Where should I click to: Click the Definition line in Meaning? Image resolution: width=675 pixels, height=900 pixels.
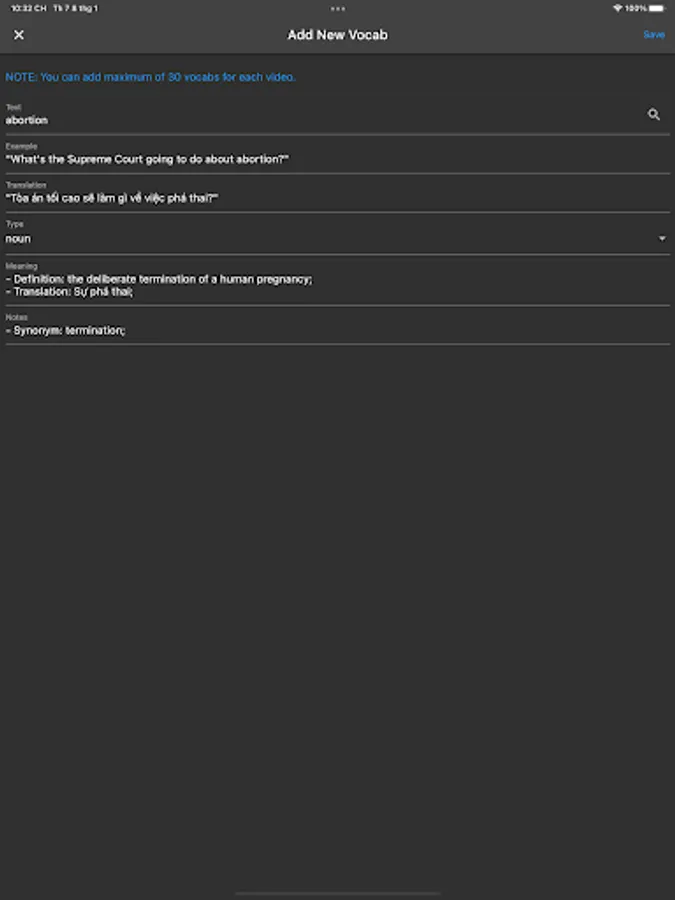click(160, 279)
